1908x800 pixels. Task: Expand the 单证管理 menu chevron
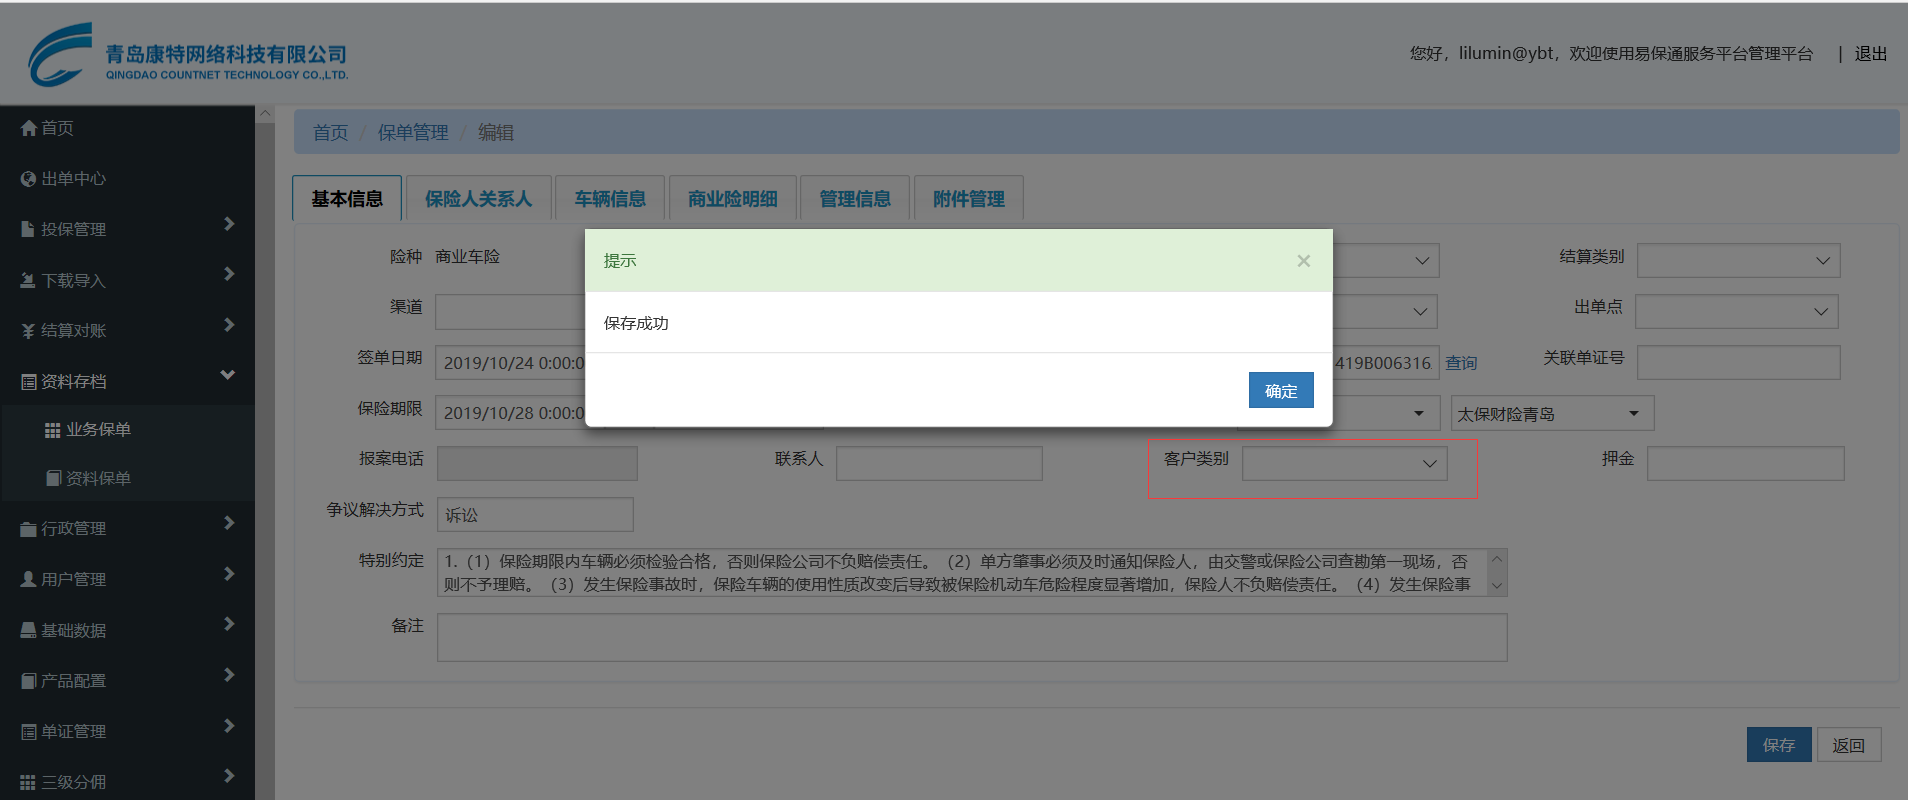click(x=229, y=726)
